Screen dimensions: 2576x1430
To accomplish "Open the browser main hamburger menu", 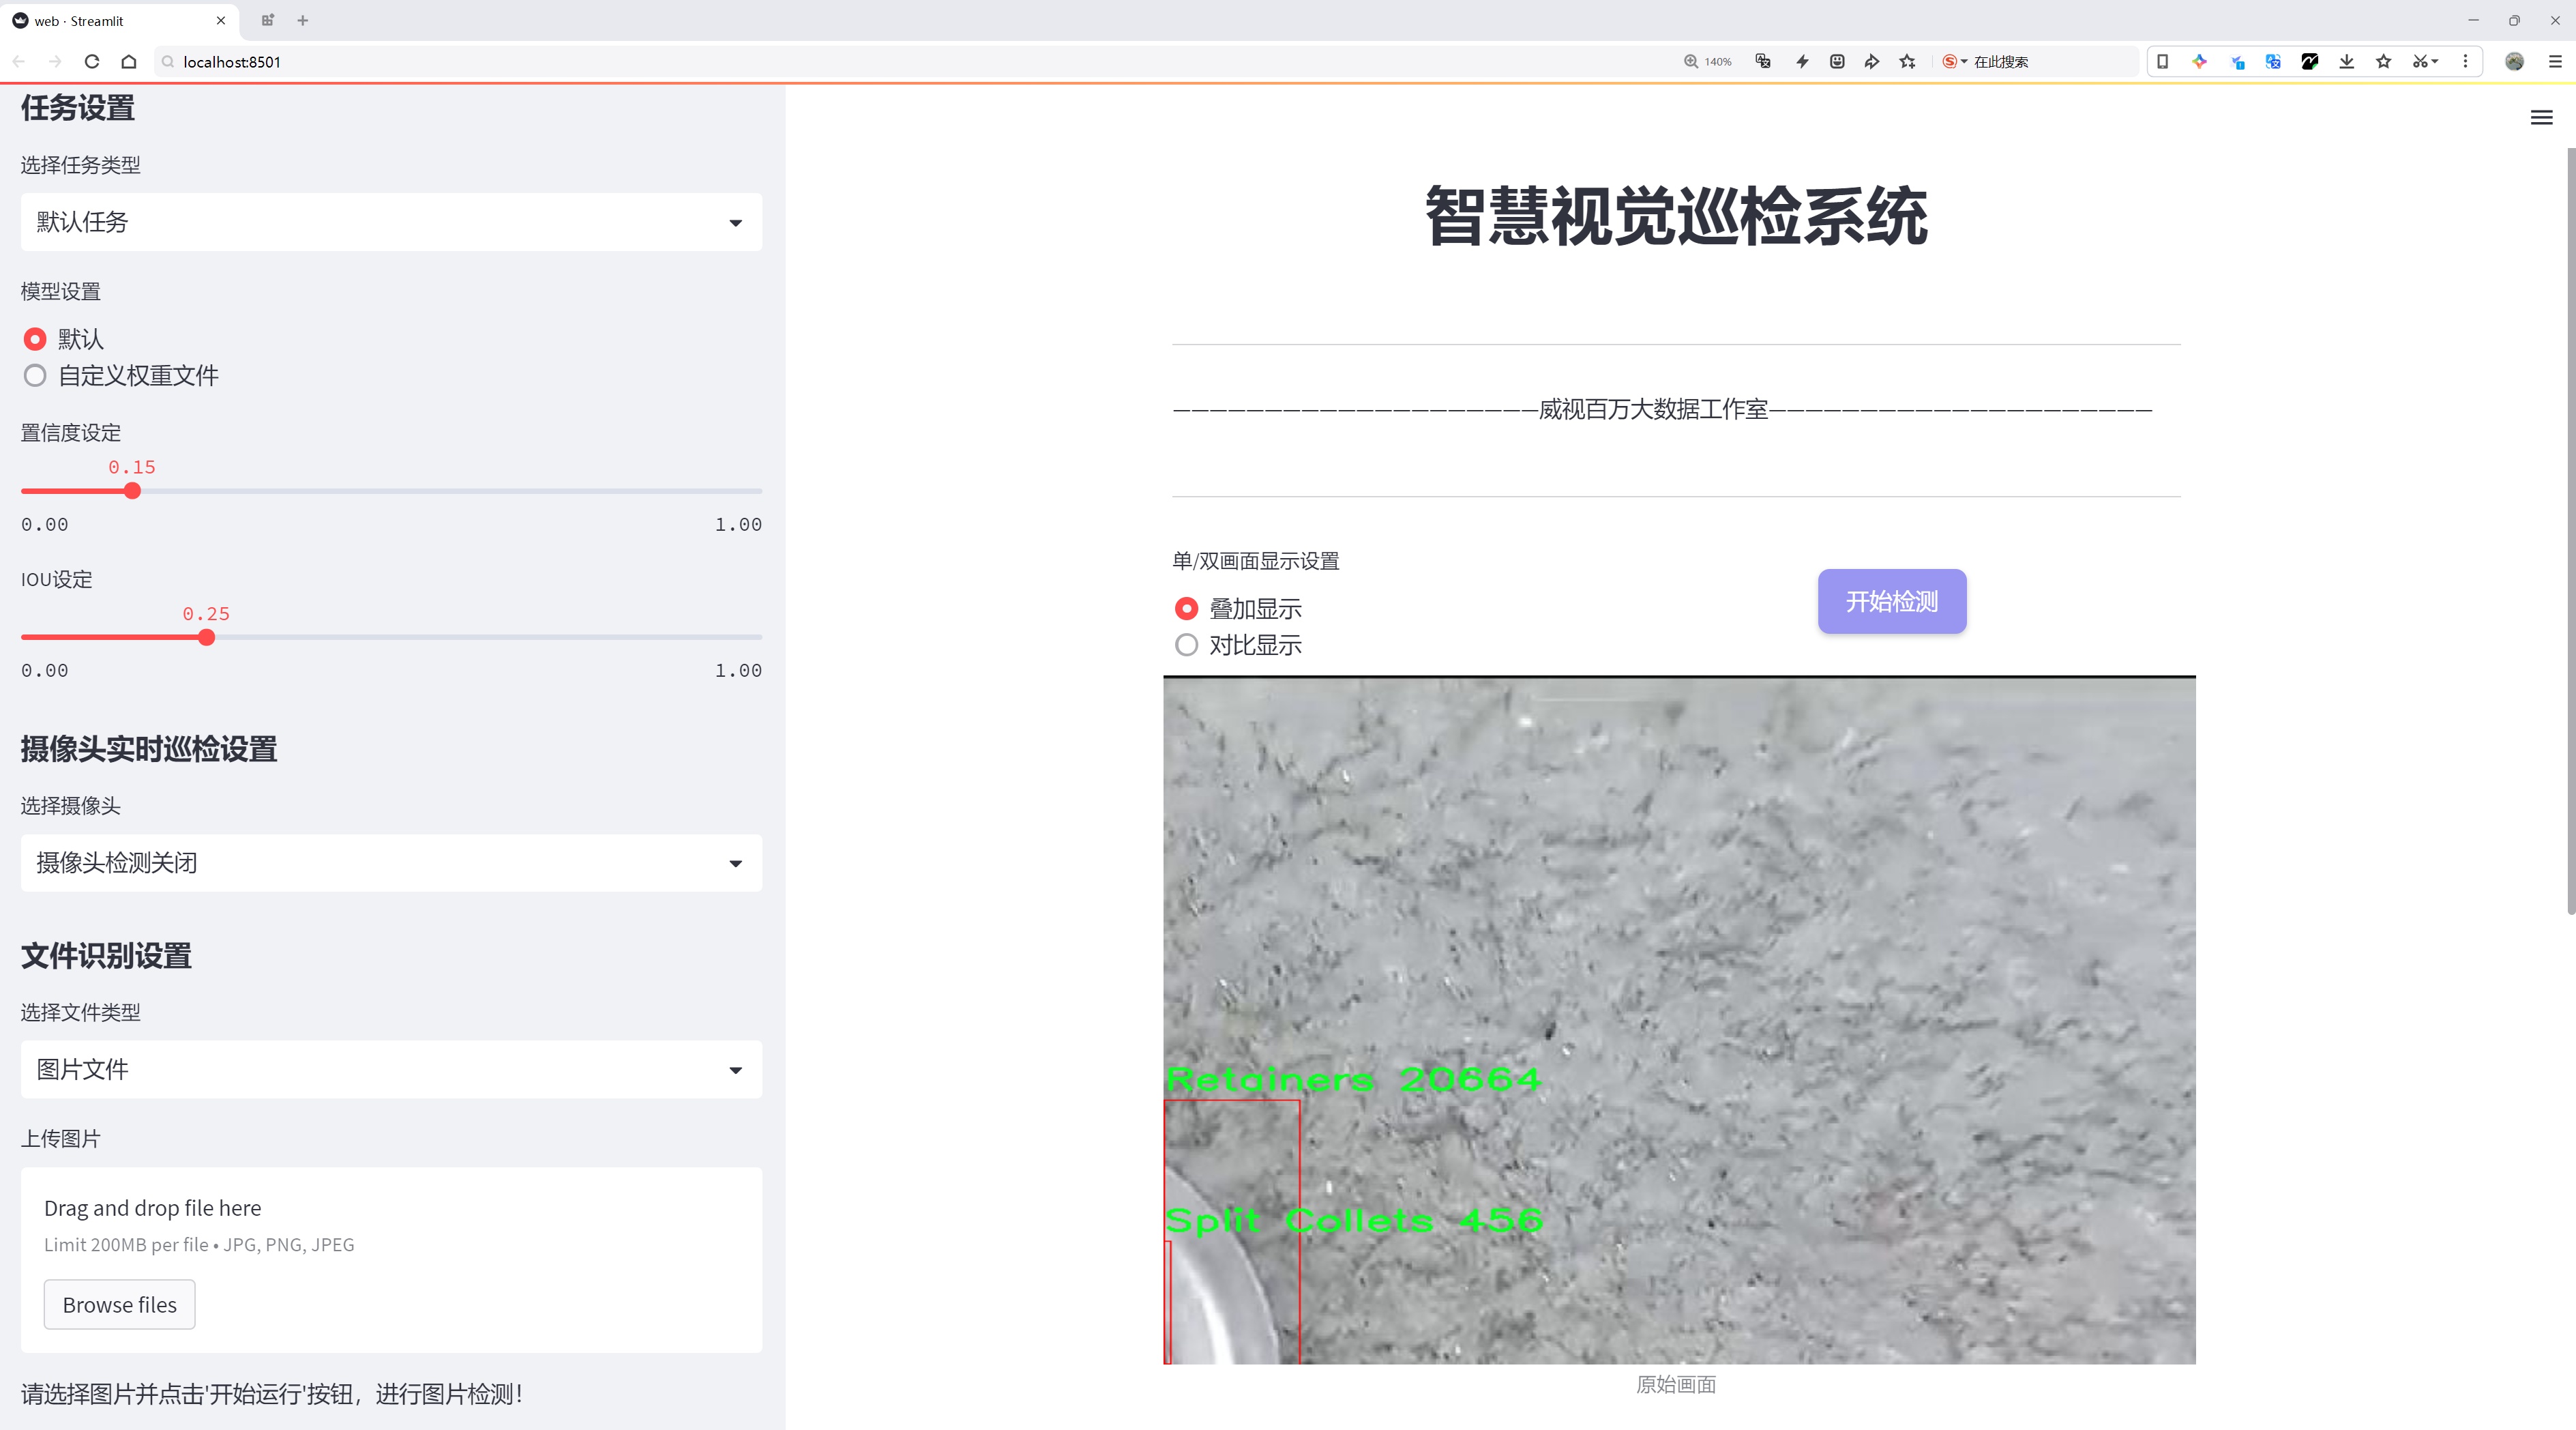I will 2555,62.
